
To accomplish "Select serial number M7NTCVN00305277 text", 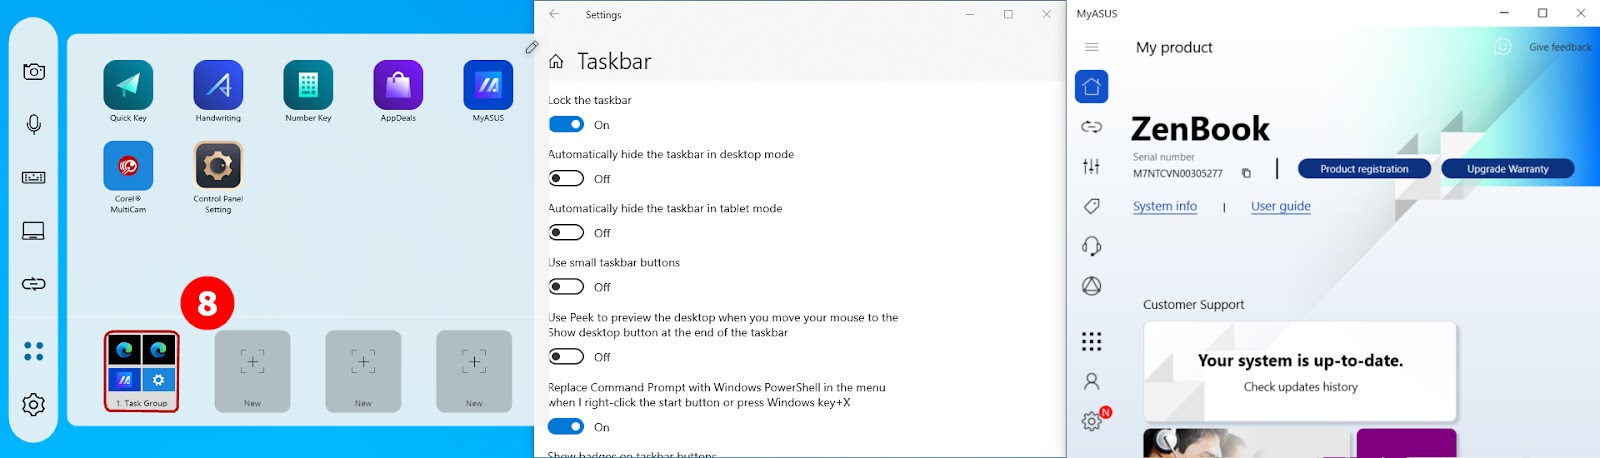I will click(x=1178, y=173).
